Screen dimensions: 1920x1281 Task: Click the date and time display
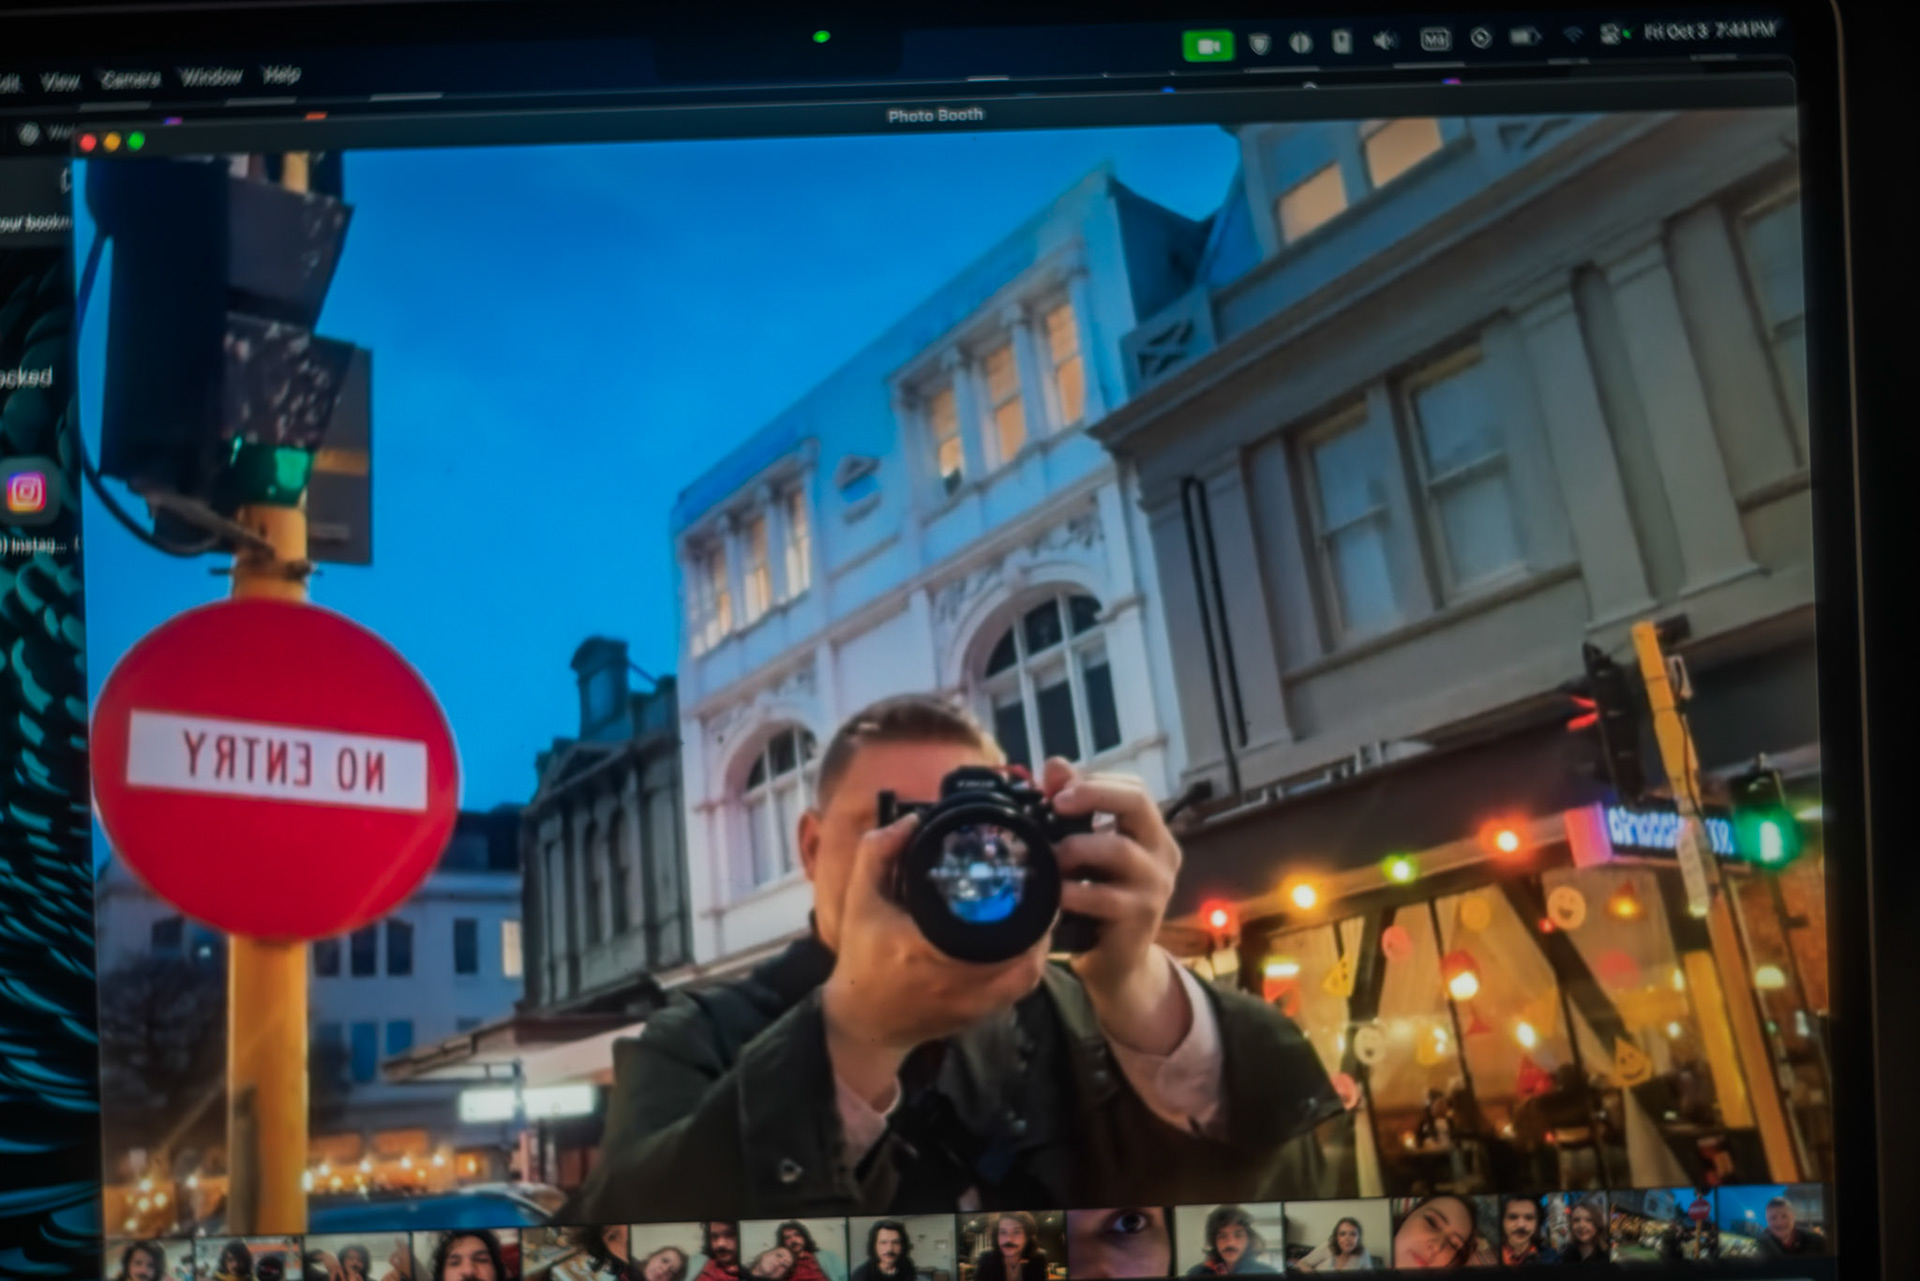[x=1709, y=31]
